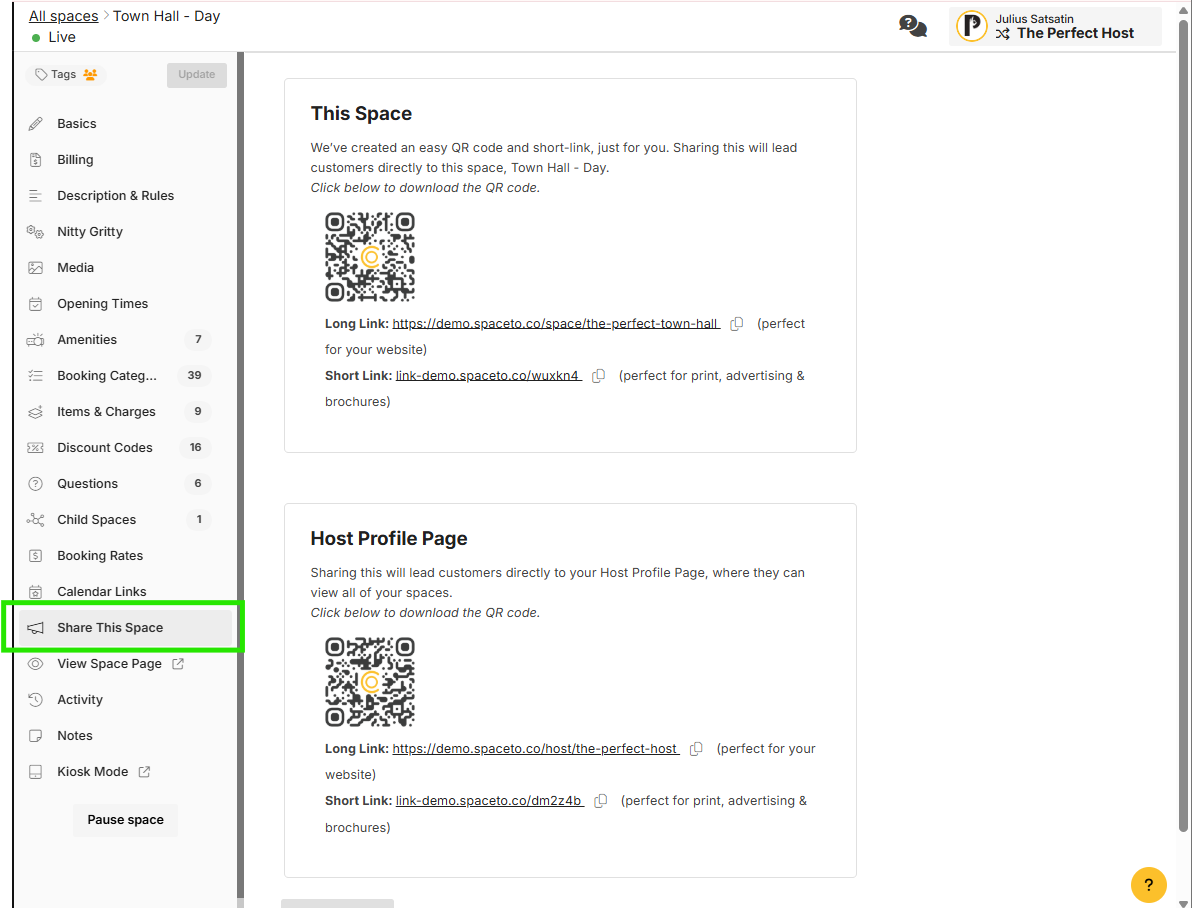Click the Notes sticky-note icon
This screenshot has height=908, width=1192.
tap(36, 736)
